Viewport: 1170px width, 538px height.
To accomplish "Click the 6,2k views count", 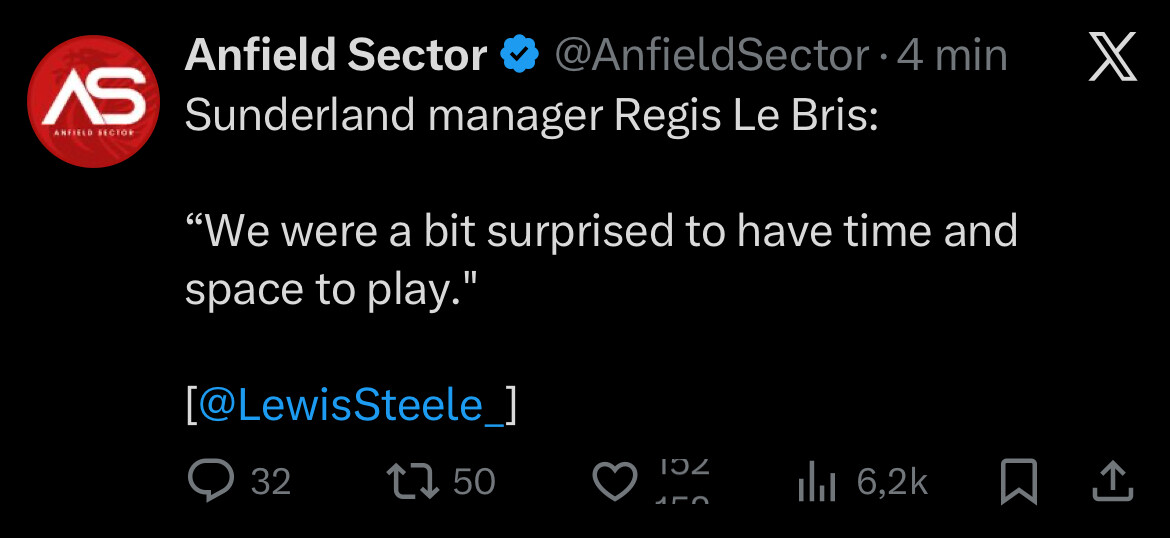I will pyautogui.click(x=892, y=483).
